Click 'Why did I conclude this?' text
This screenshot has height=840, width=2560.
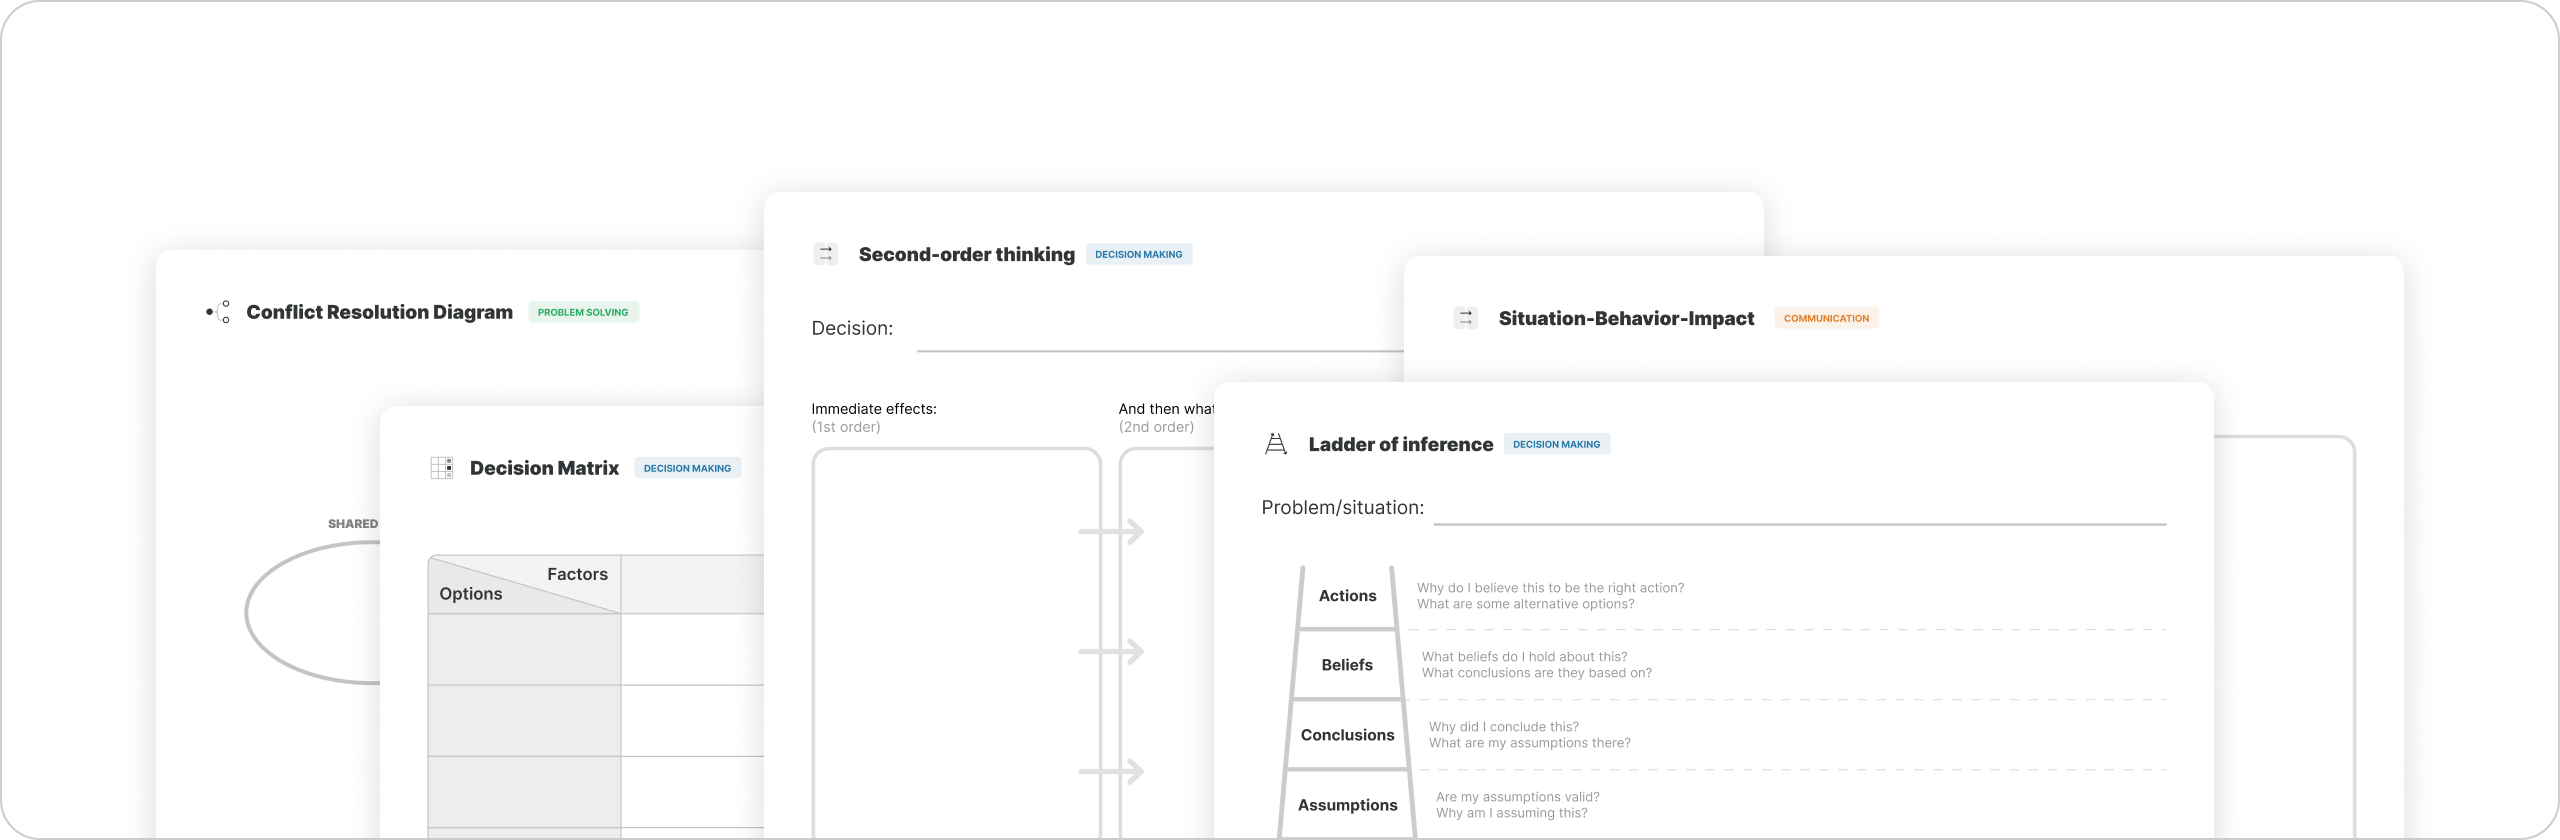click(1503, 727)
